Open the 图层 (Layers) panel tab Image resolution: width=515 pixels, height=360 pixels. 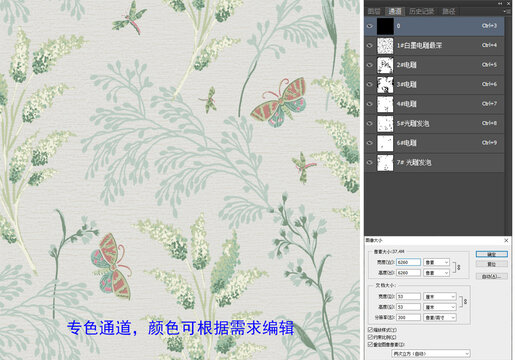[x=374, y=12]
